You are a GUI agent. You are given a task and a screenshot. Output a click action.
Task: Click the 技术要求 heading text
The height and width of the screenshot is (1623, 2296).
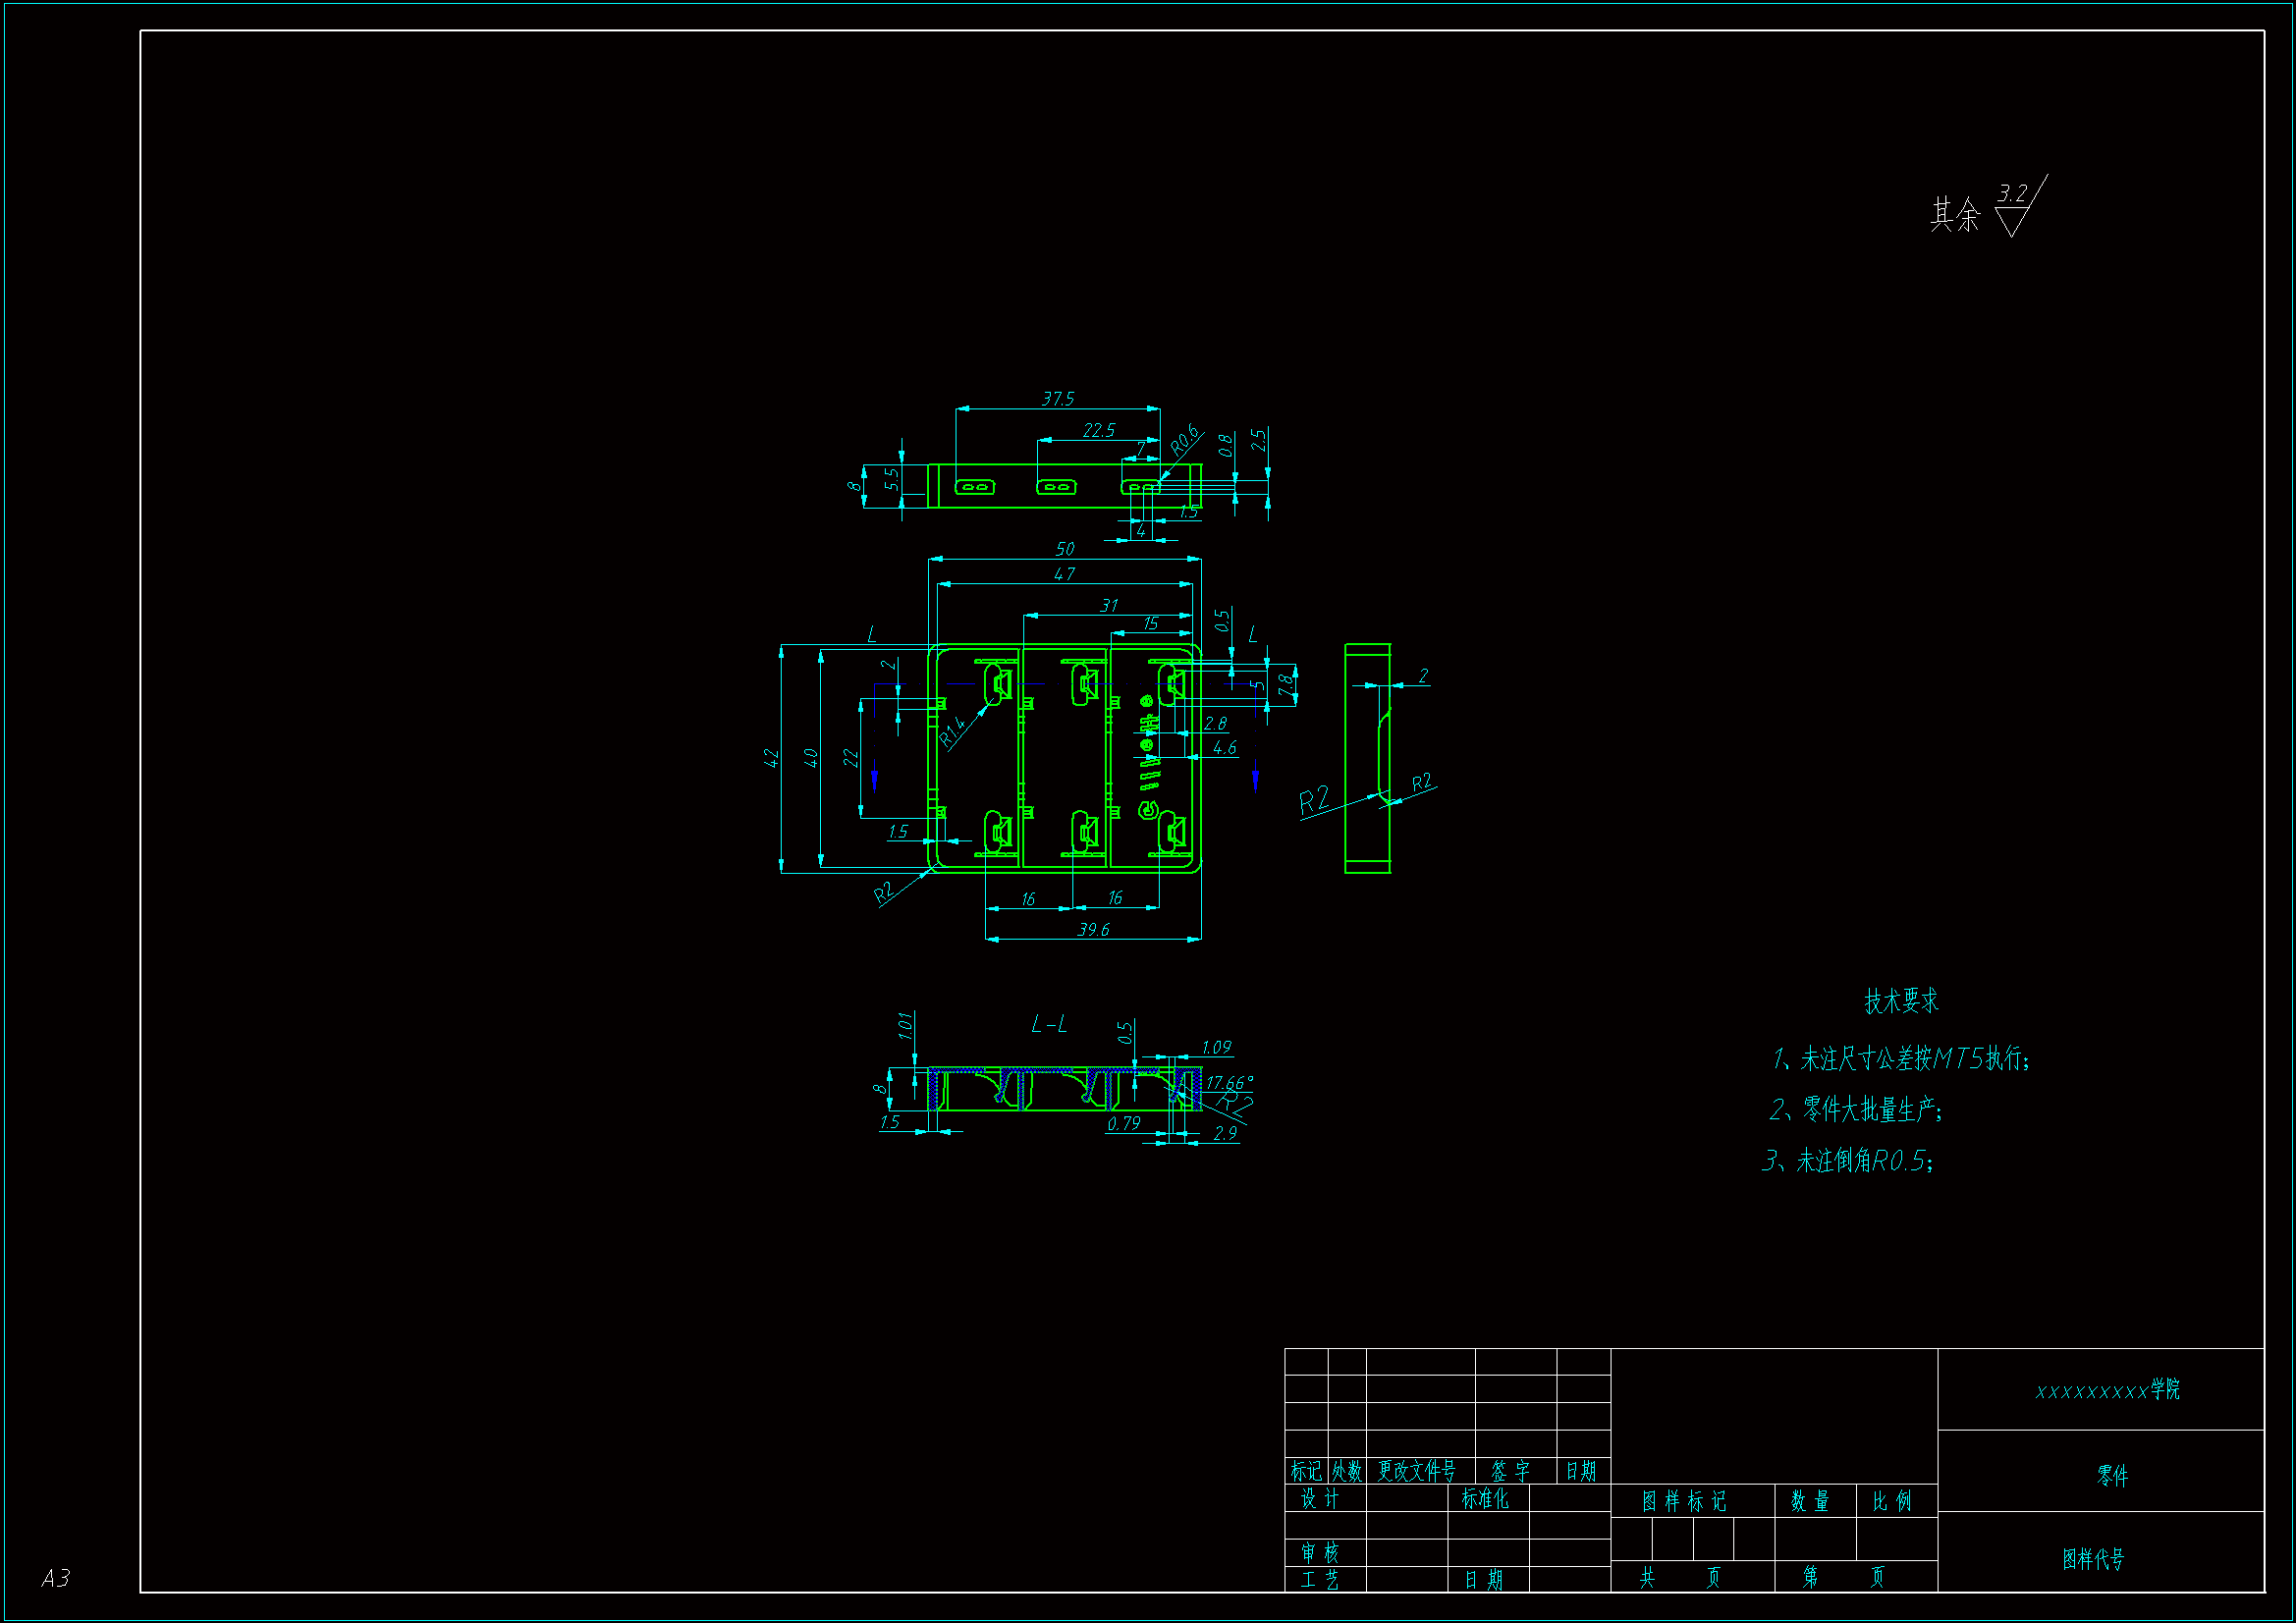pyautogui.click(x=1901, y=1001)
